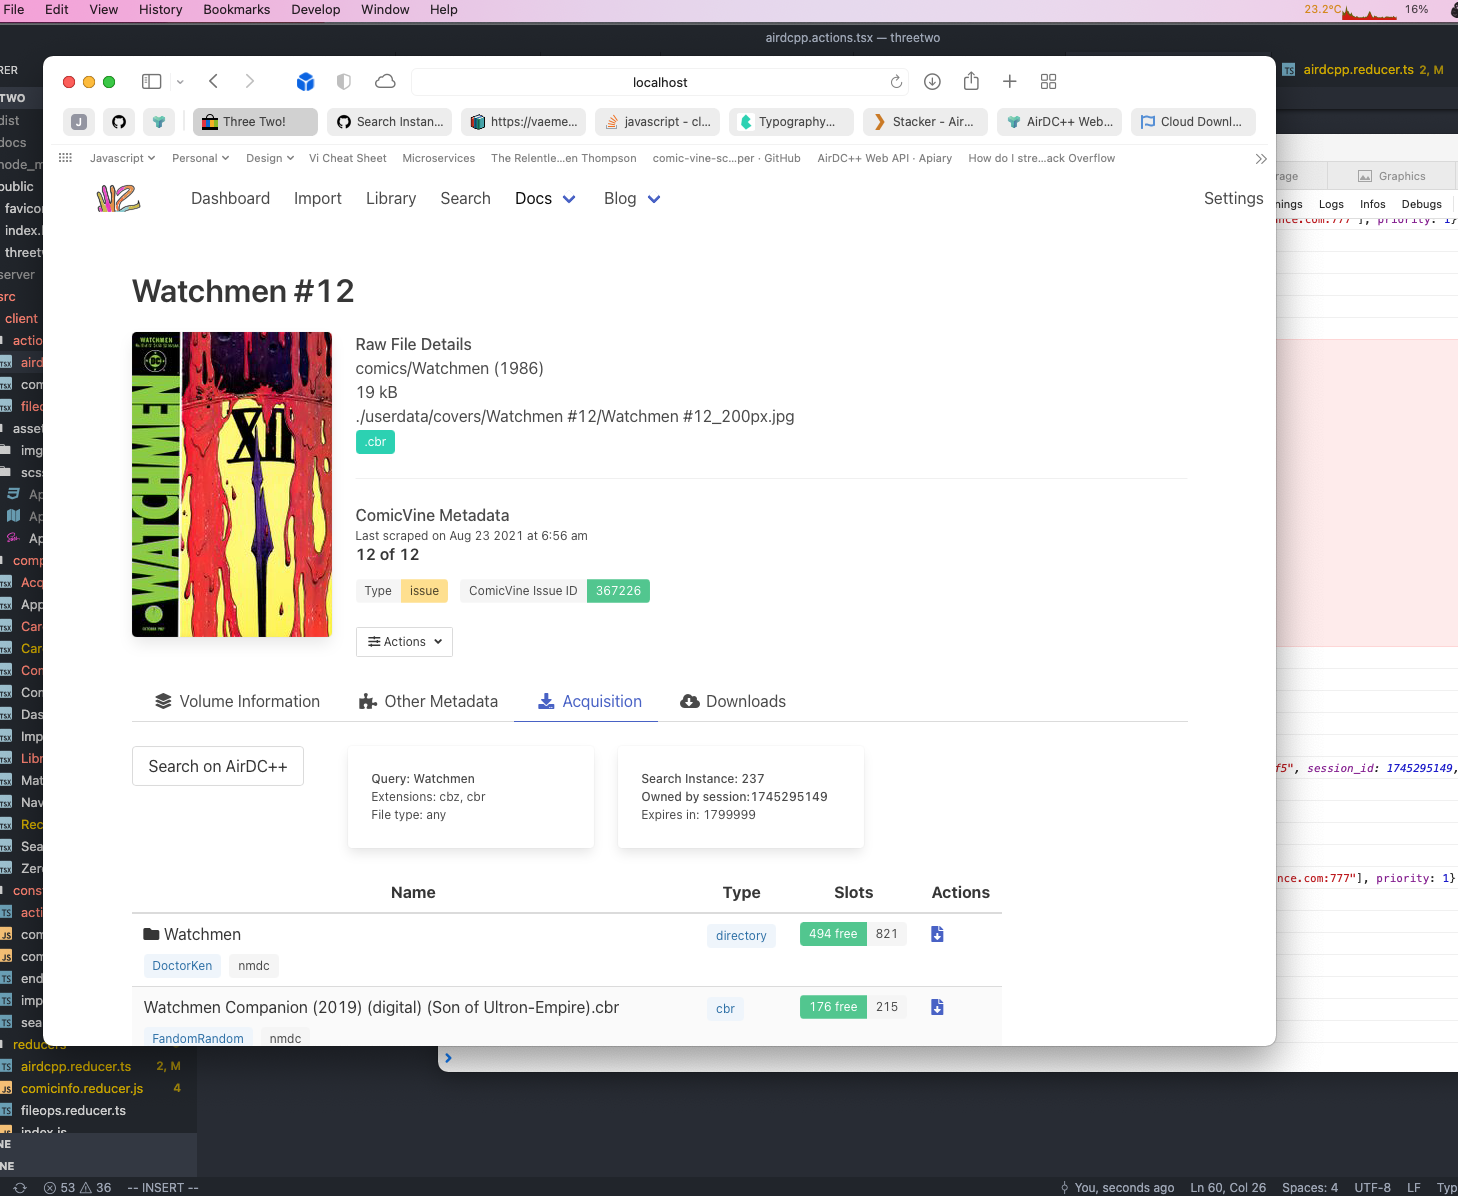The height and width of the screenshot is (1196, 1458).
Task: Open the Safari share icon
Action: [971, 82]
